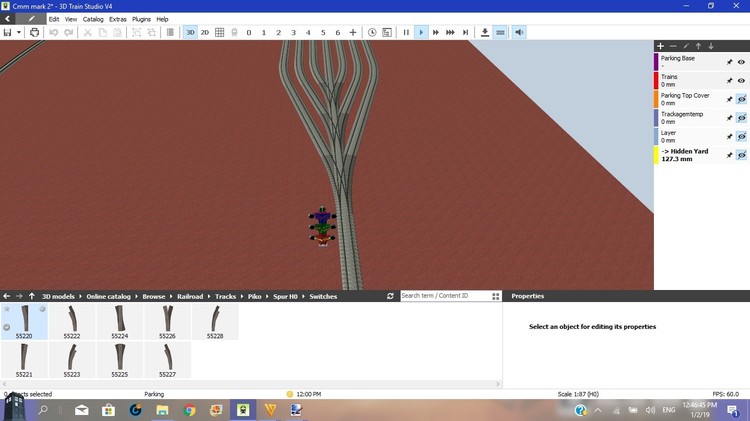Viewport: 750px width, 421px height.
Task: Edit layer with pencil icon in layers panel
Action: (x=686, y=46)
